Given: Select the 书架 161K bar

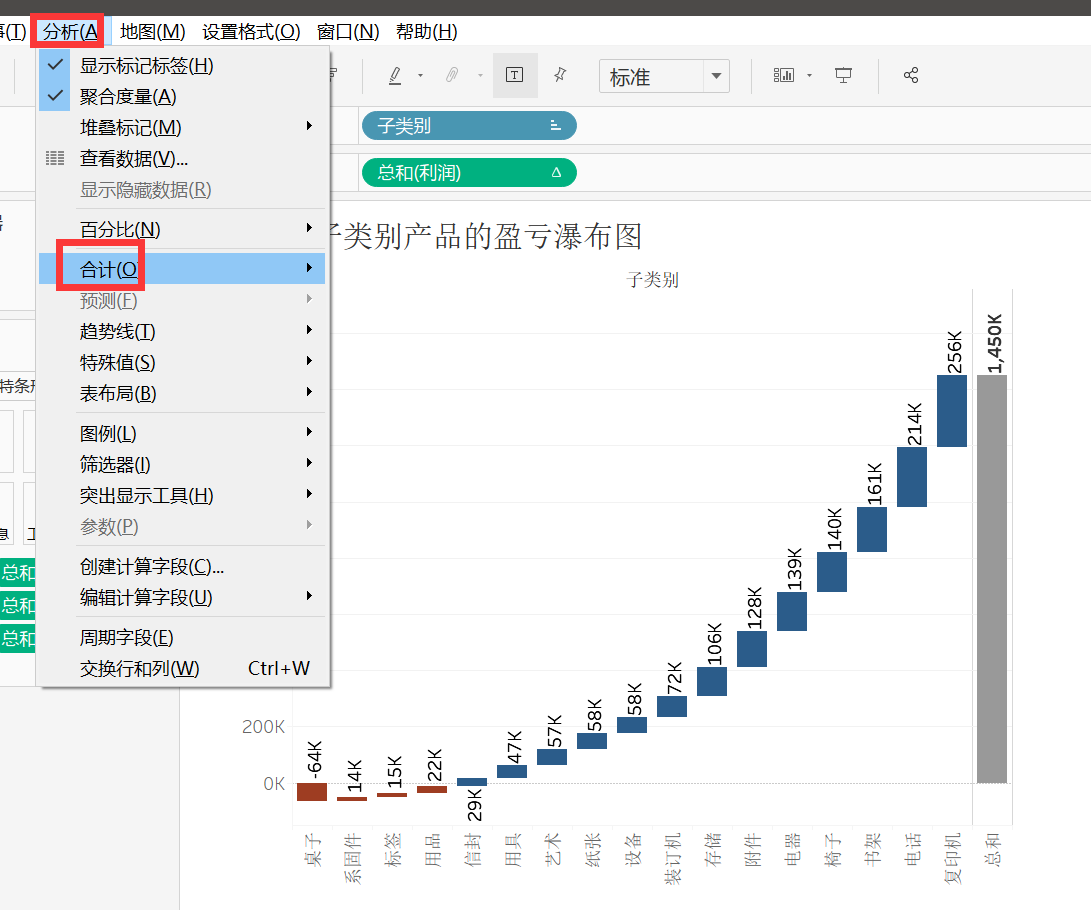Looking at the screenshot, I should (872, 529).
